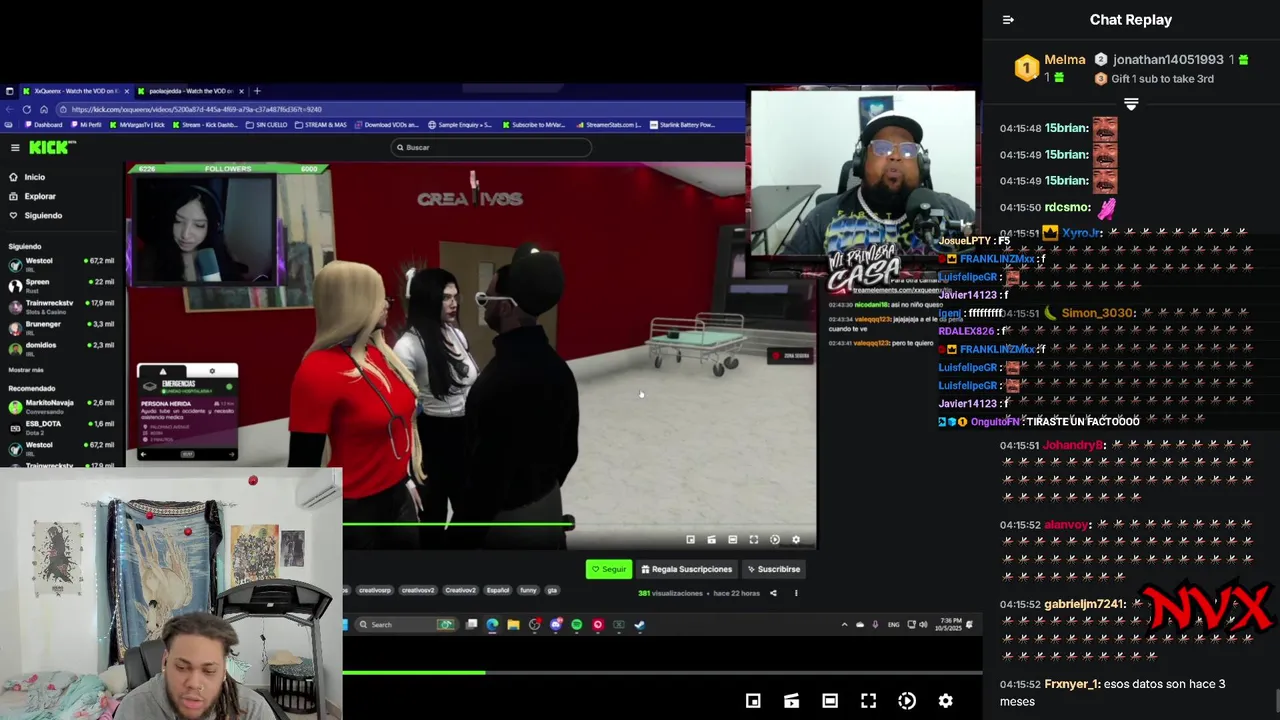
Task: Enter fullscreen on the outer player
Action: 868,701
